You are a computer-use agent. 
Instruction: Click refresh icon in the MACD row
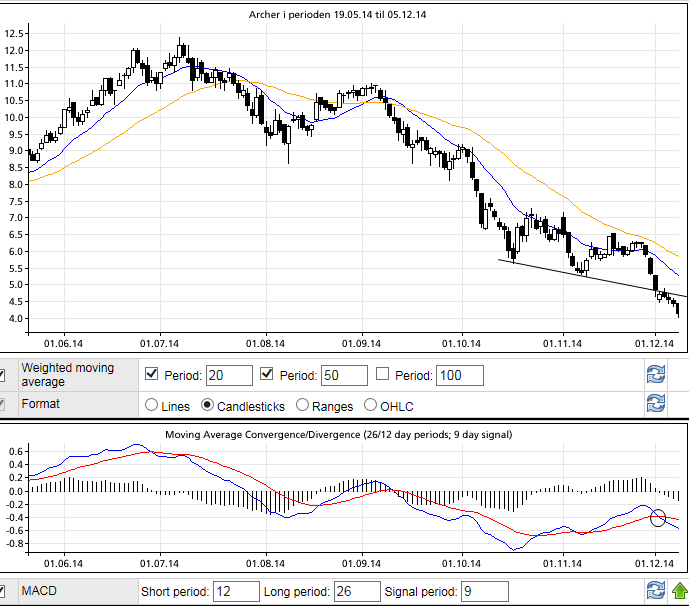(655, 591)
